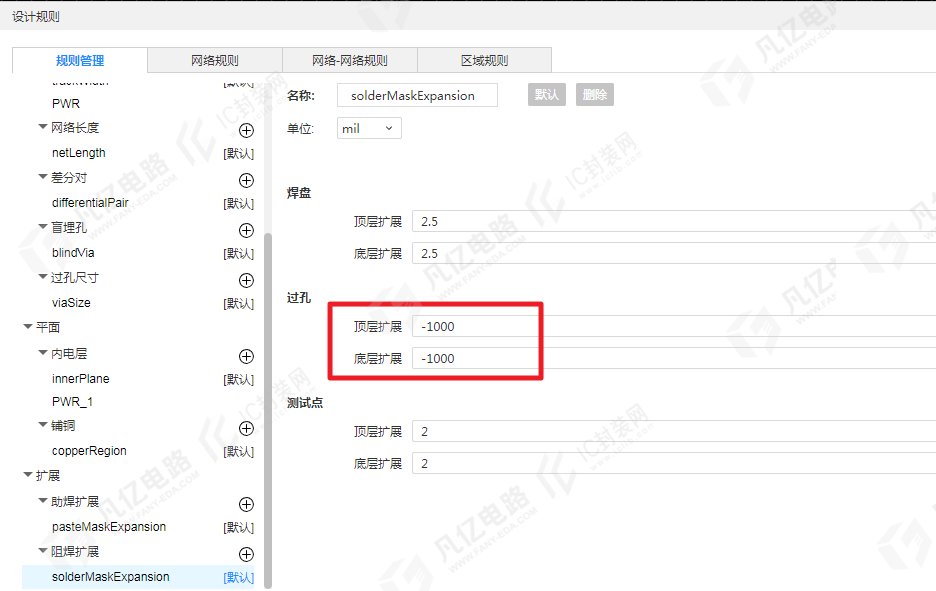Add a new rule under 助焊扩展
This screenshot has height=591, width=936.
246,504
